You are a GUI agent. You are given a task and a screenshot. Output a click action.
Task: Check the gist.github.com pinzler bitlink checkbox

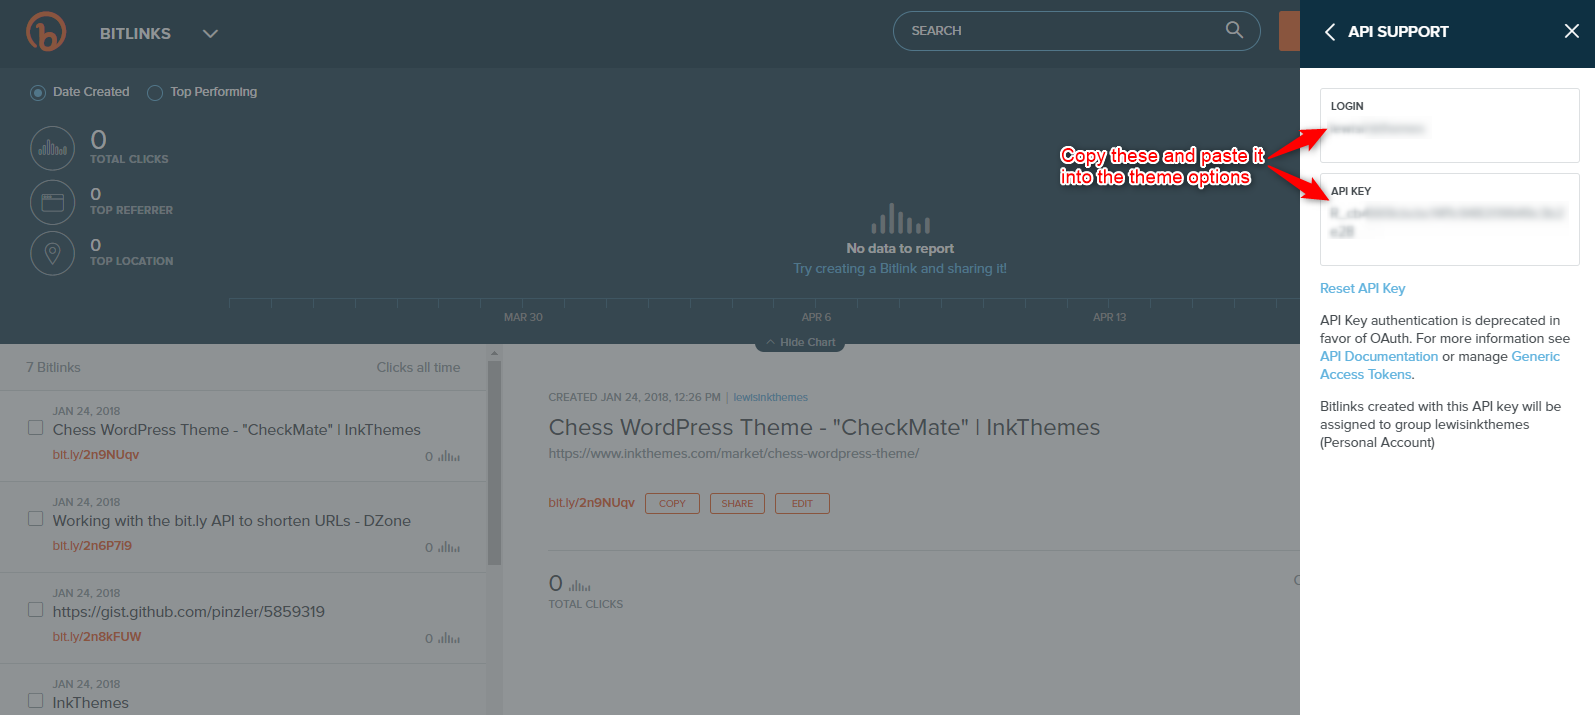pos(36,610)
